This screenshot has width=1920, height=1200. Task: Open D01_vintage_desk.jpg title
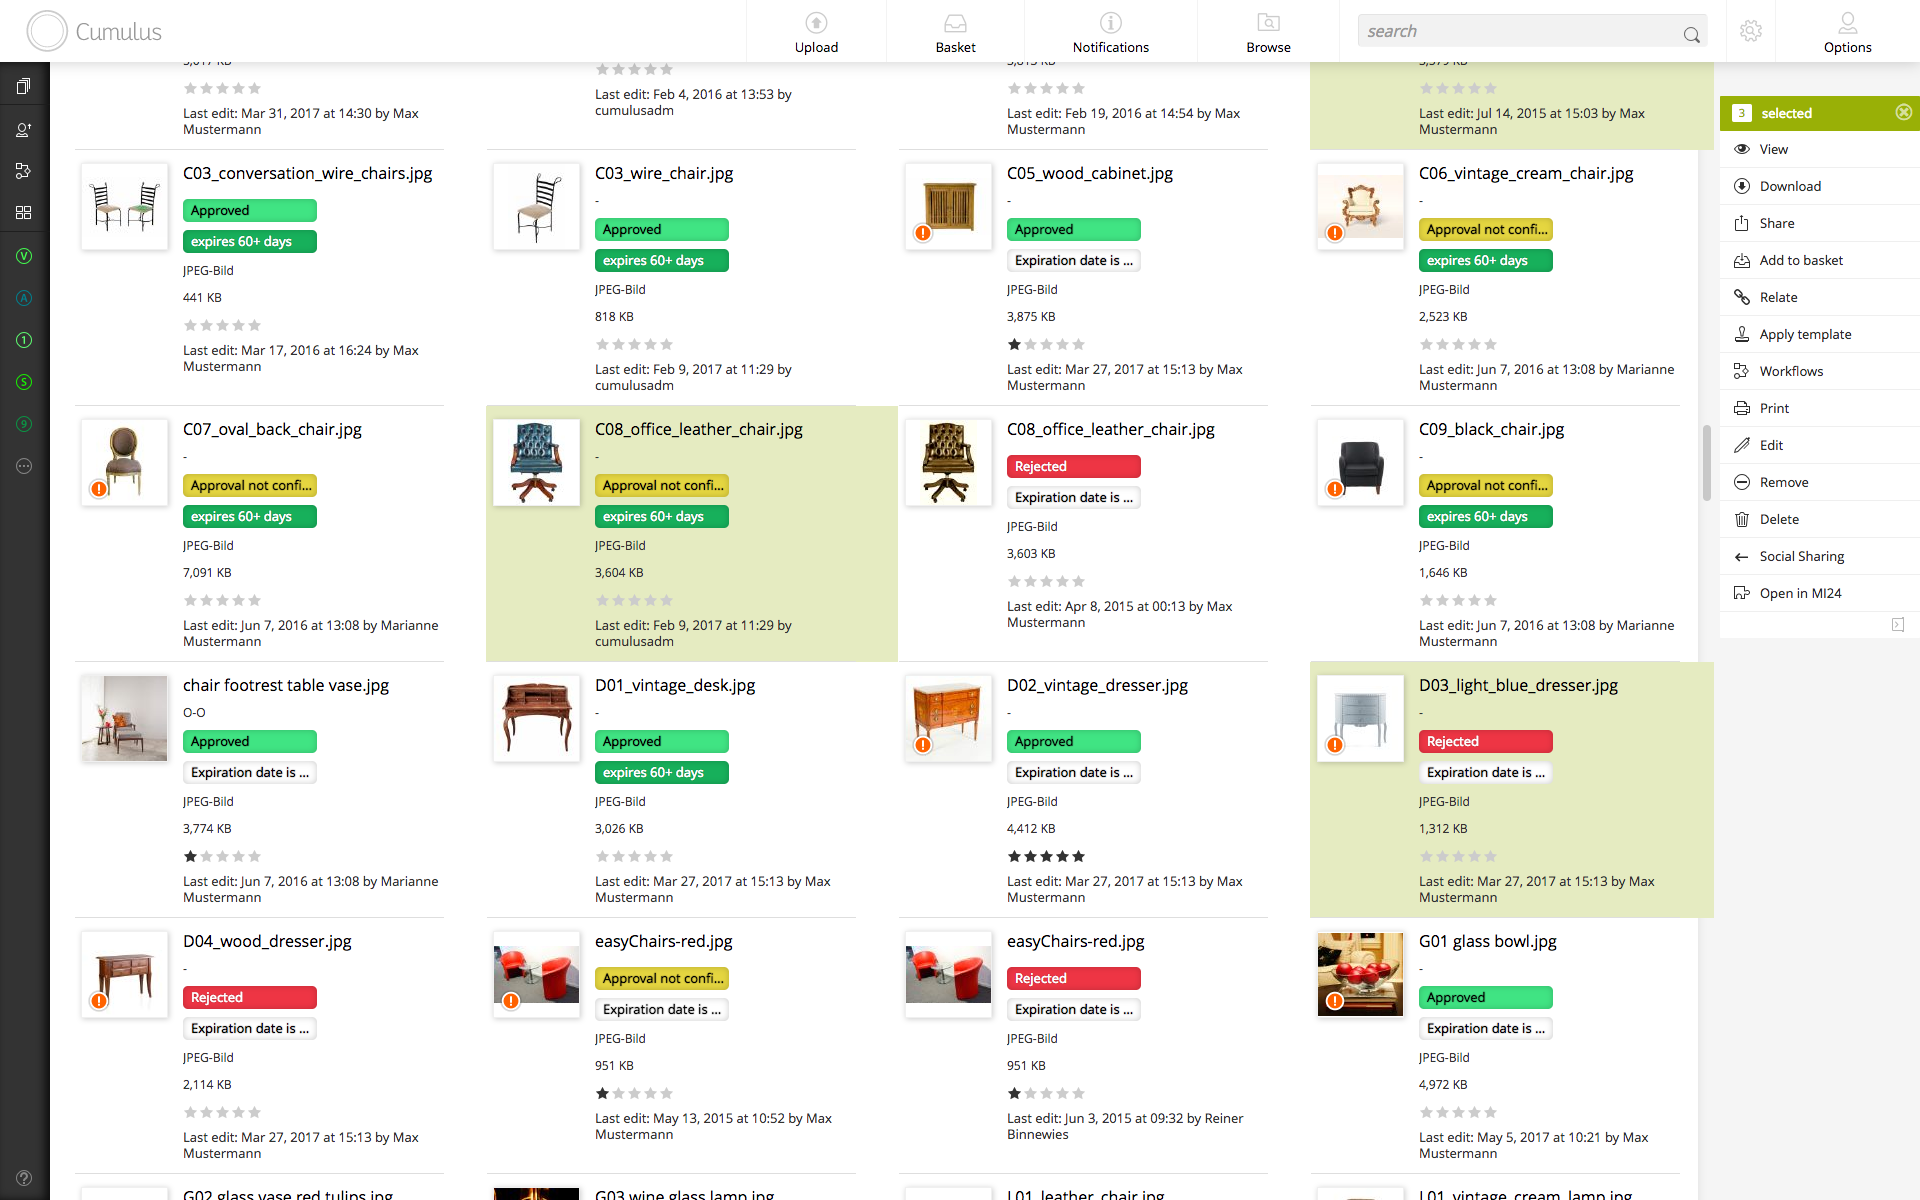coord(674,685)
